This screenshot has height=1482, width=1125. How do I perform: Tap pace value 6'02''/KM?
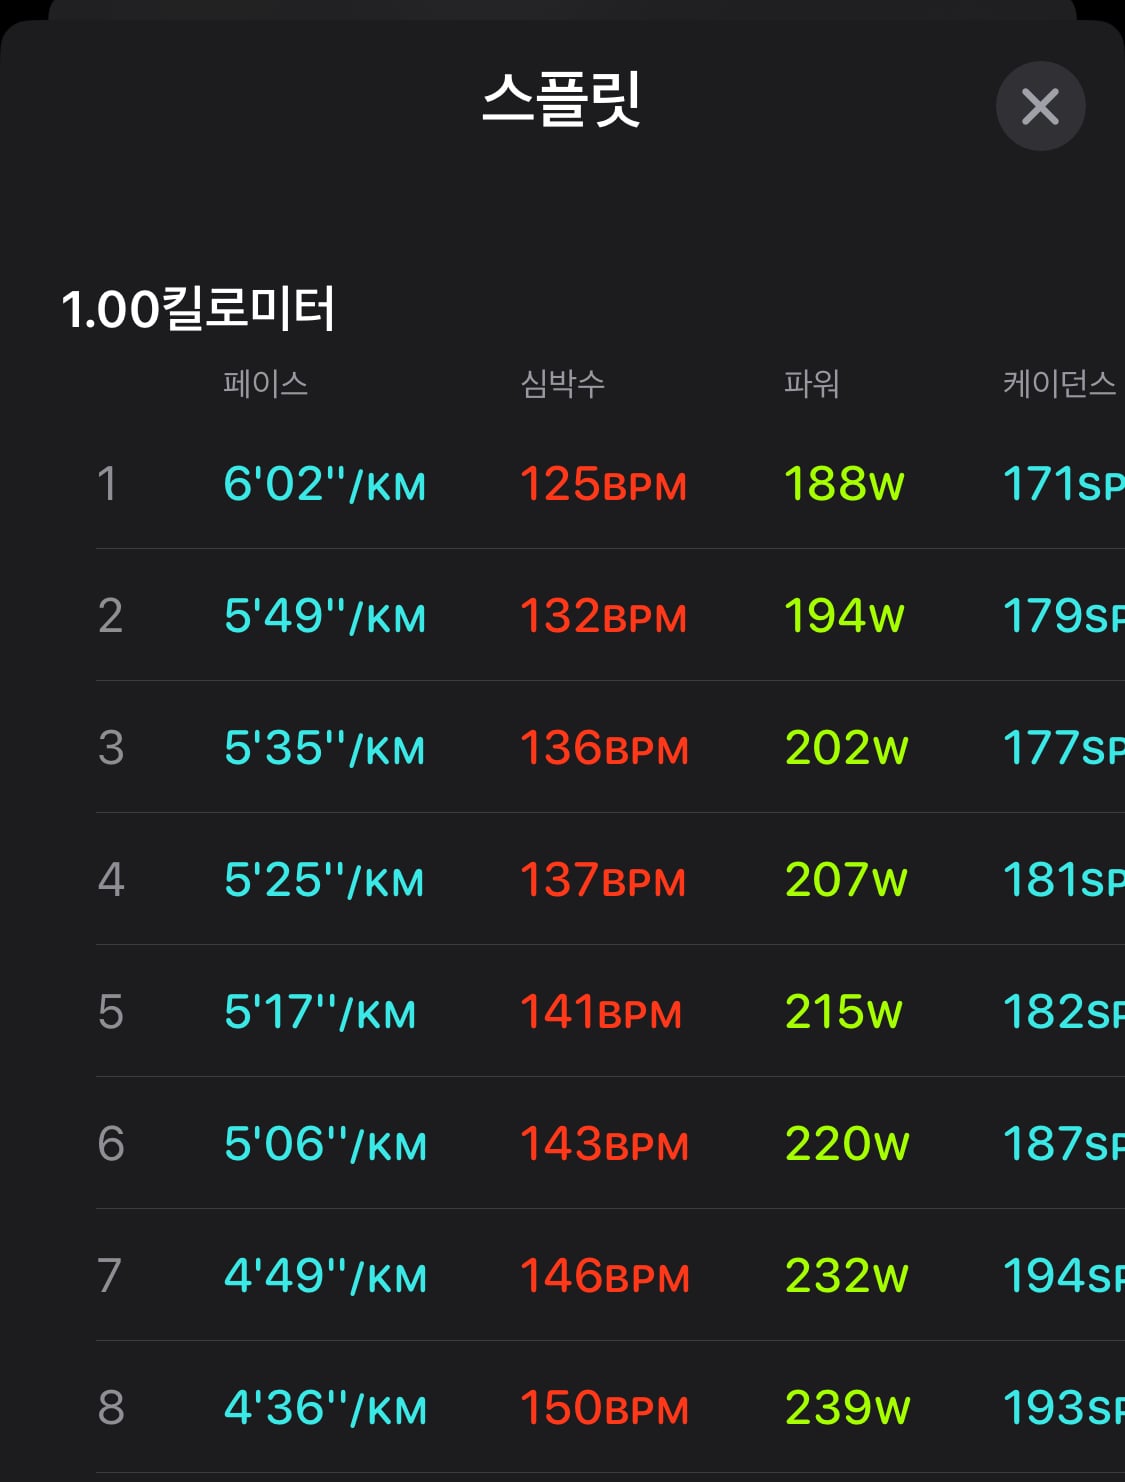point(325,484)
